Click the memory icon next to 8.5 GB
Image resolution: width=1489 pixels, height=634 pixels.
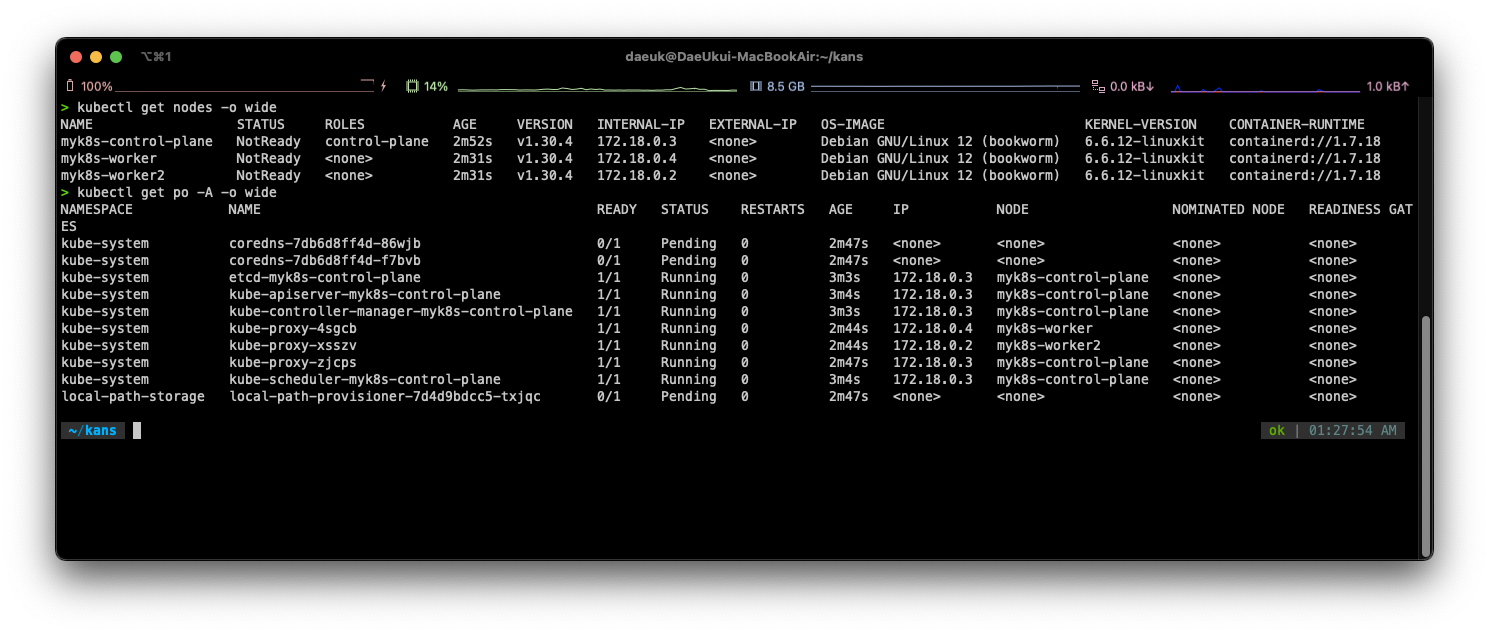[756, 87]
